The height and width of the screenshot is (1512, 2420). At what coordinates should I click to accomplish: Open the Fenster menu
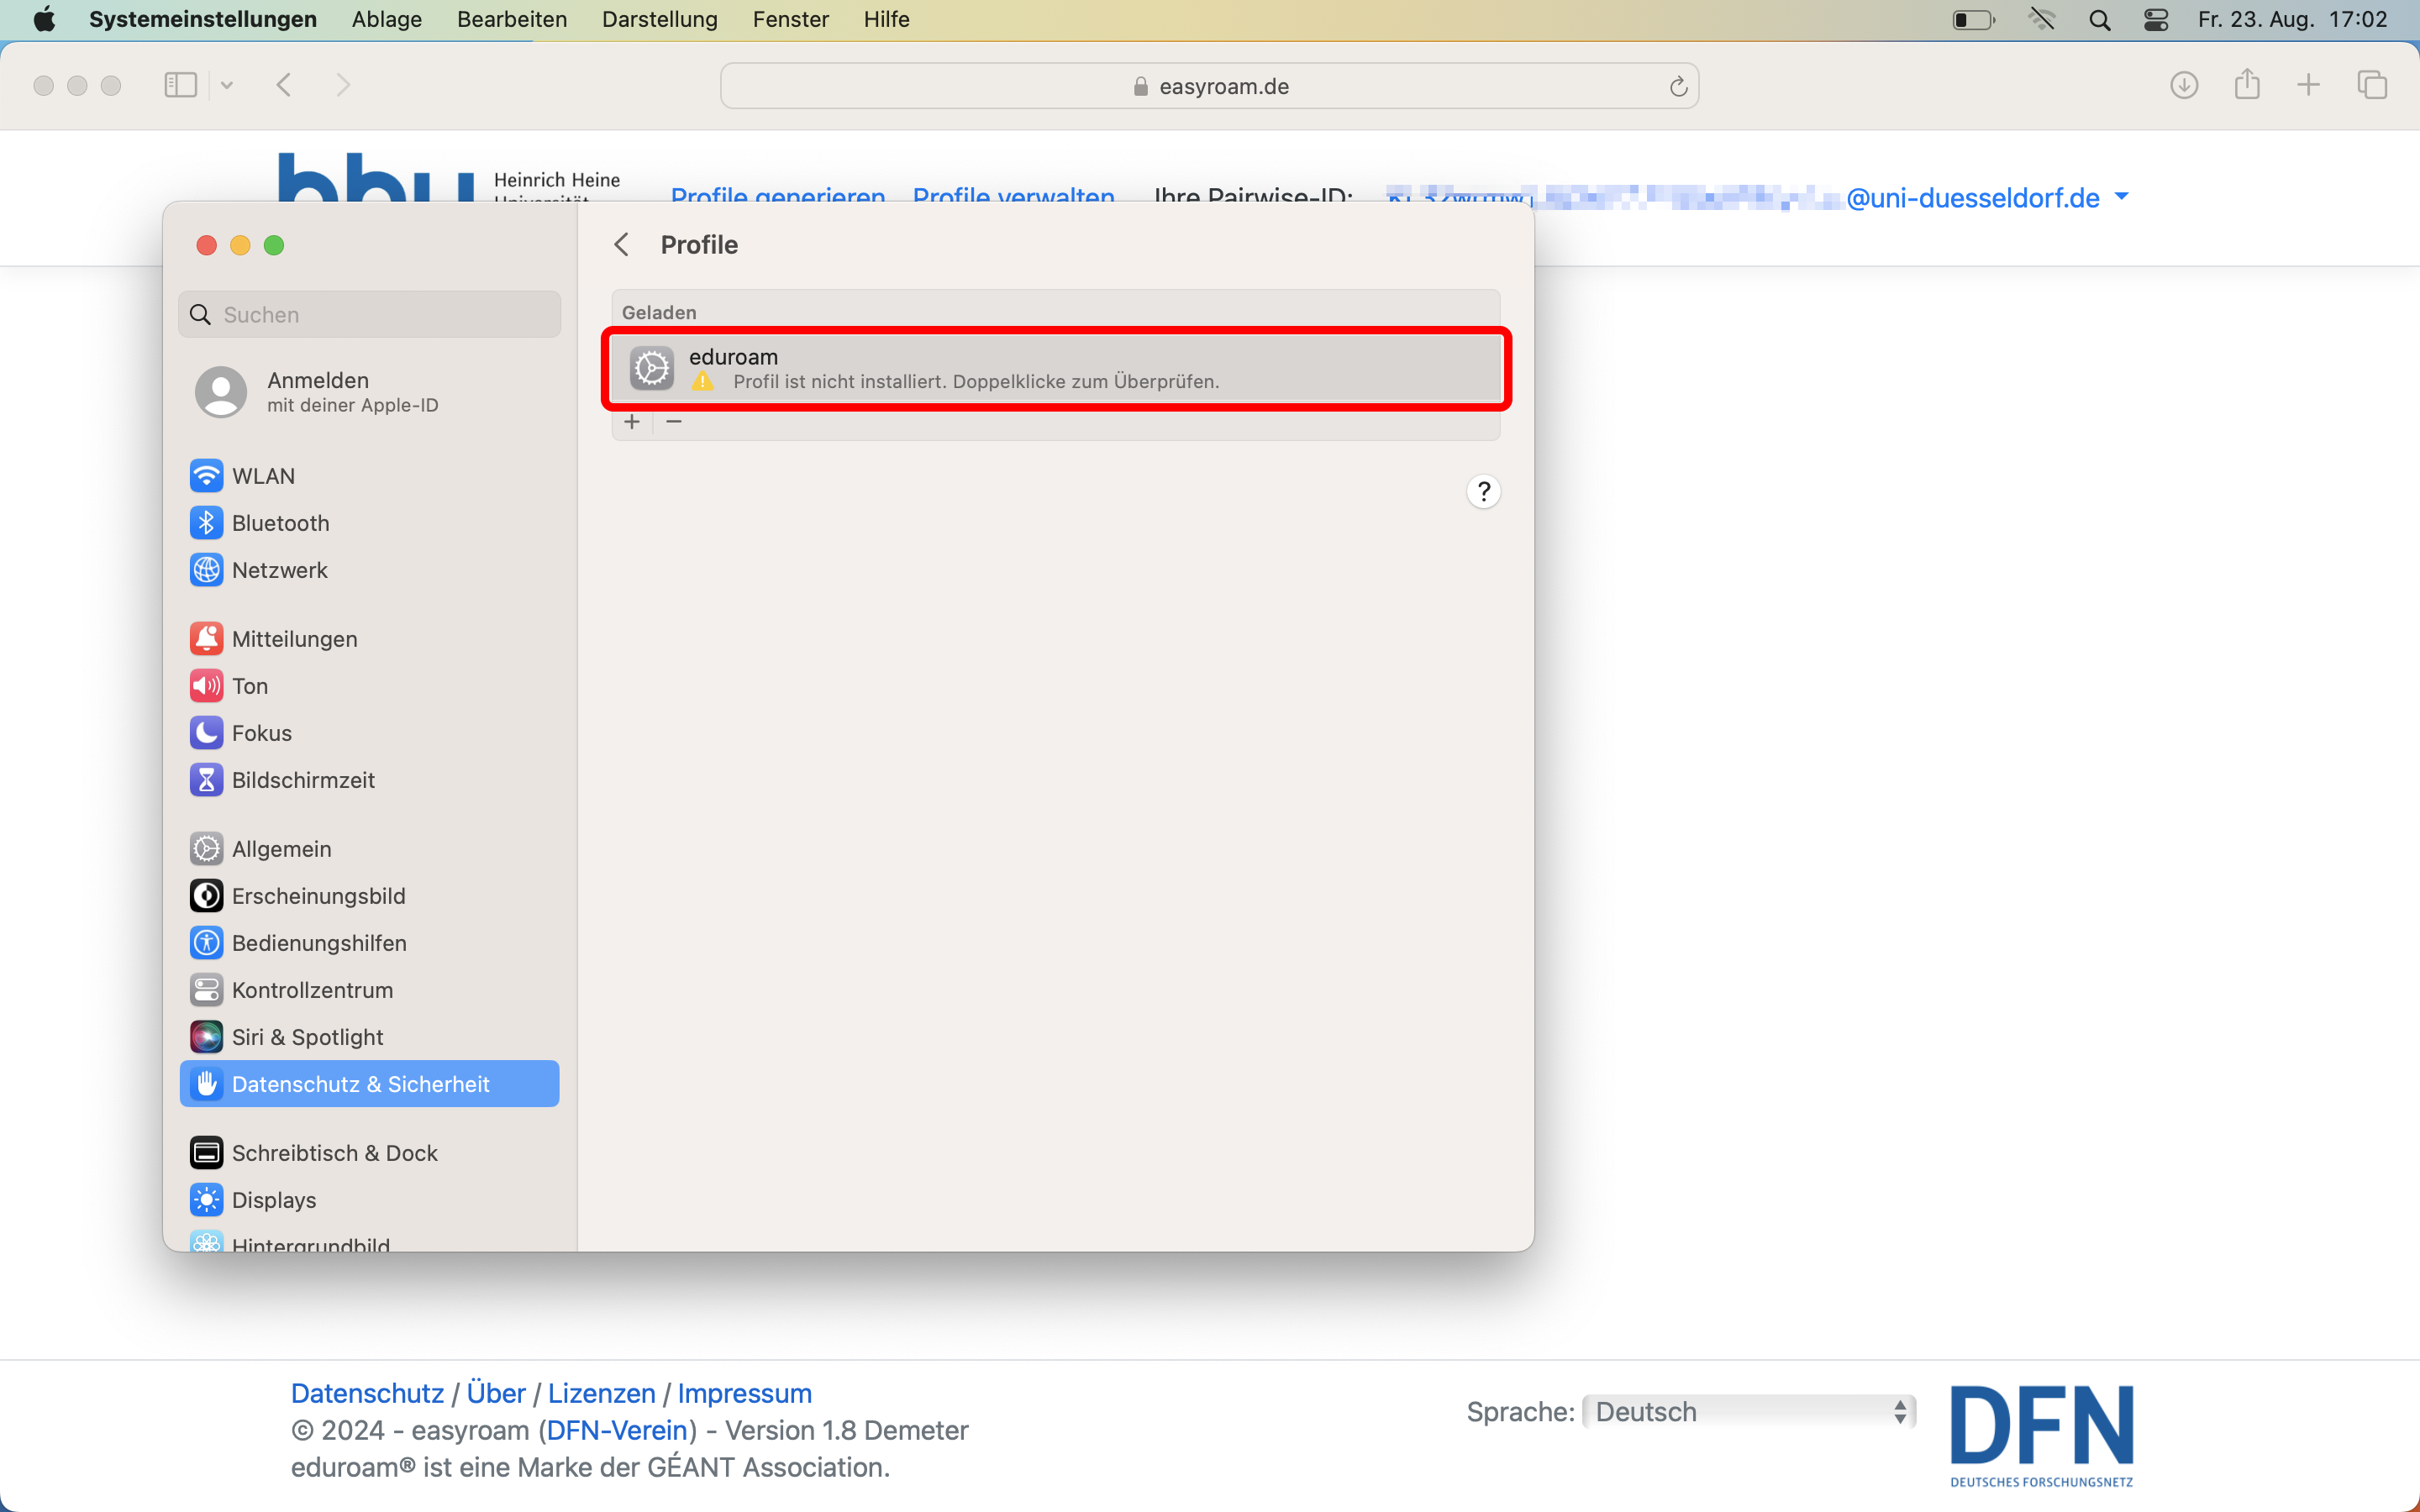coord(790,19)
